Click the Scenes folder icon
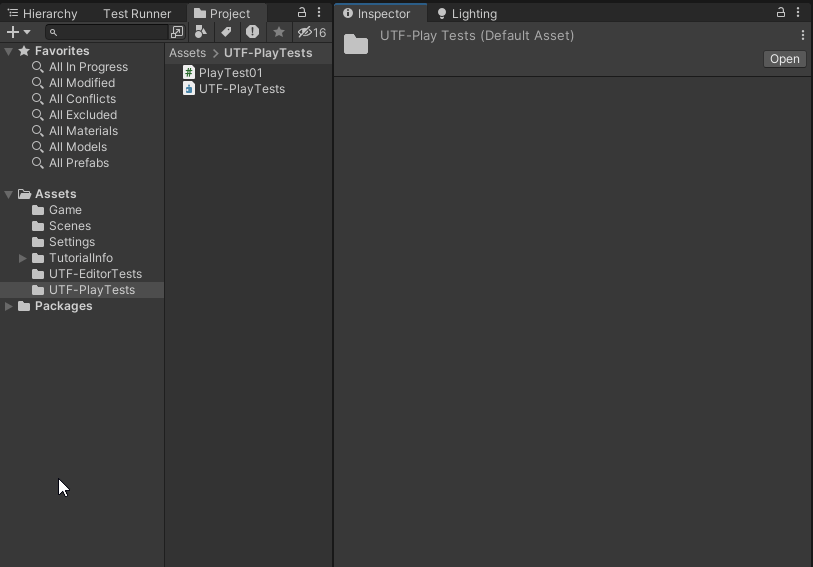813x567 pixels. pos(38,226)
